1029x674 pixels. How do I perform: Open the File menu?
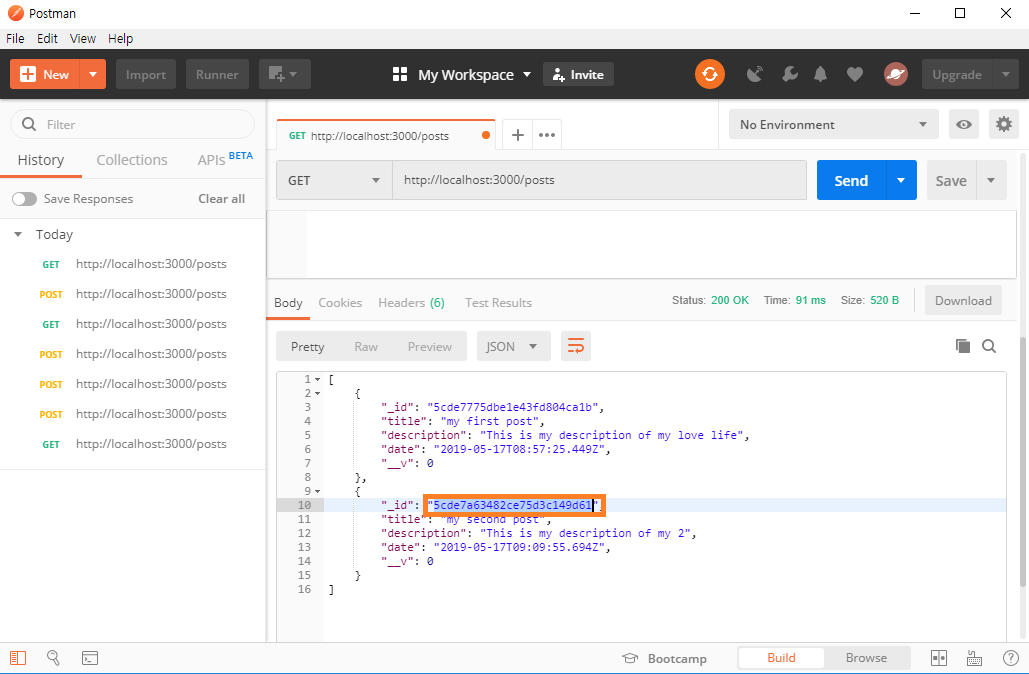pyautogui.click(x=15, y=39)
